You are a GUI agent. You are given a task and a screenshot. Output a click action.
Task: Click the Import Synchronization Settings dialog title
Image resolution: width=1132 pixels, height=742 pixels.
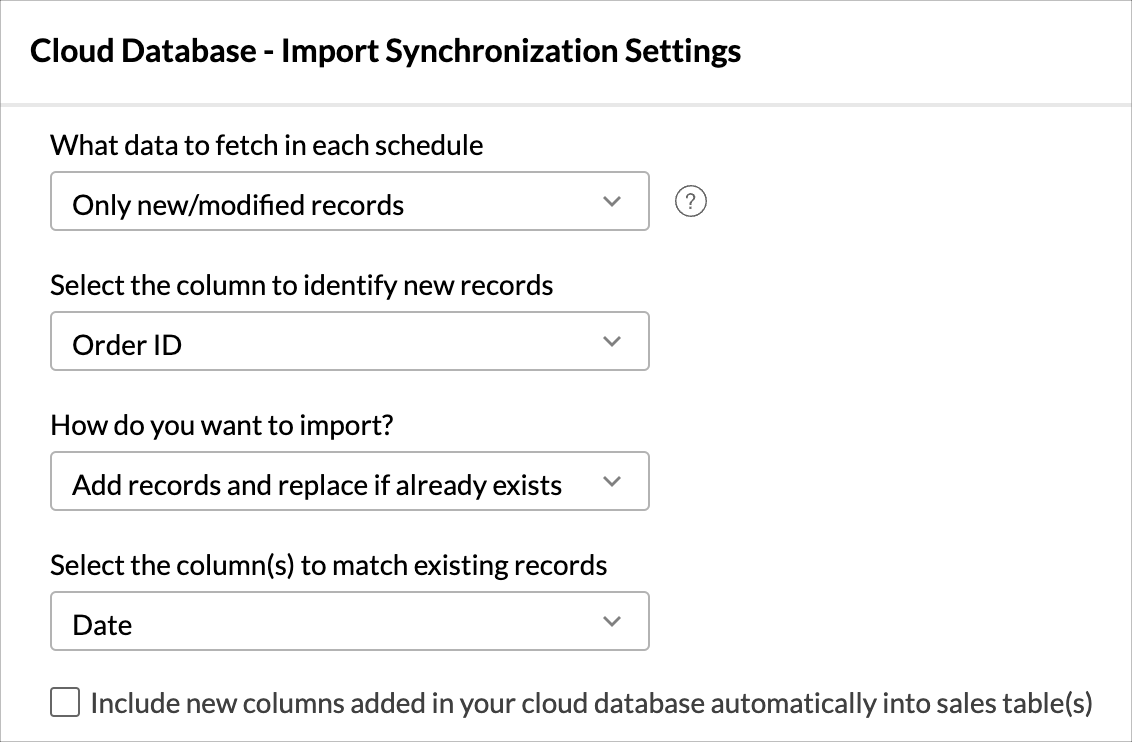point(385,52)
